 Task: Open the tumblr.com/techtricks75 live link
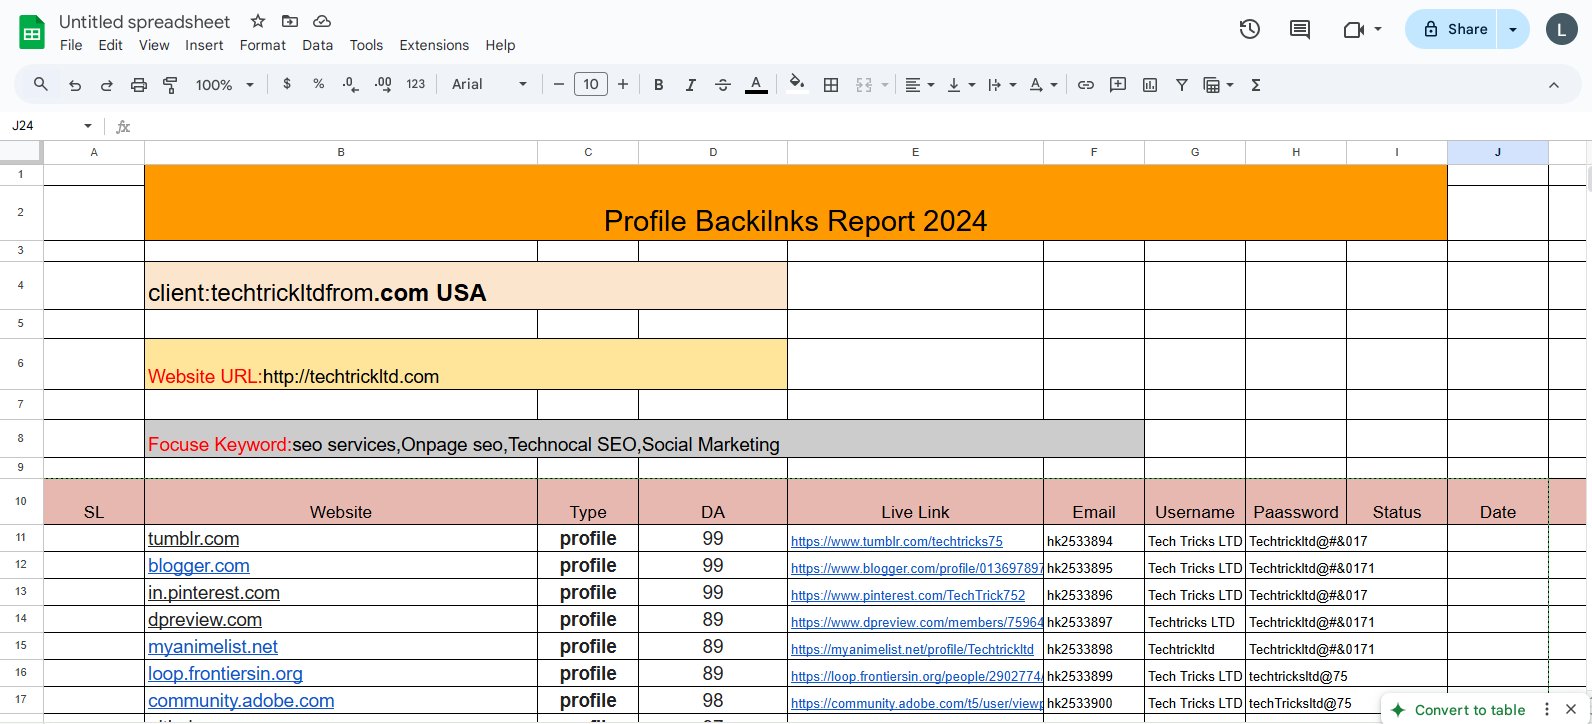tap(896, 541)
